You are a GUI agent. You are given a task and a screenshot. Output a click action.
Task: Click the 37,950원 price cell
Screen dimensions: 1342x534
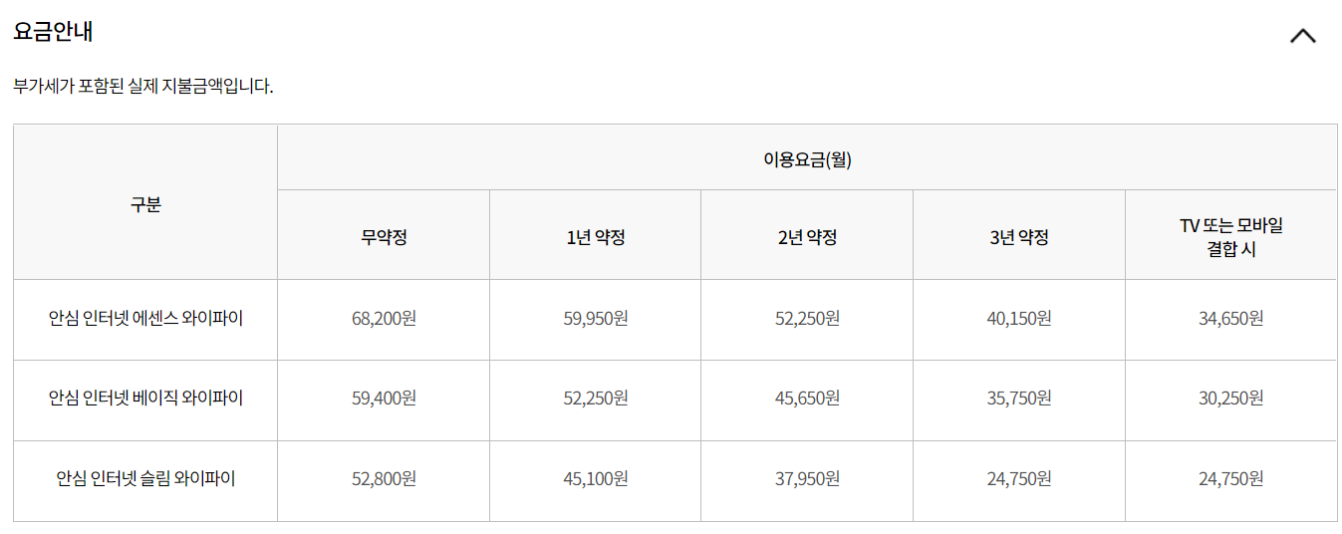pos(807,479)
